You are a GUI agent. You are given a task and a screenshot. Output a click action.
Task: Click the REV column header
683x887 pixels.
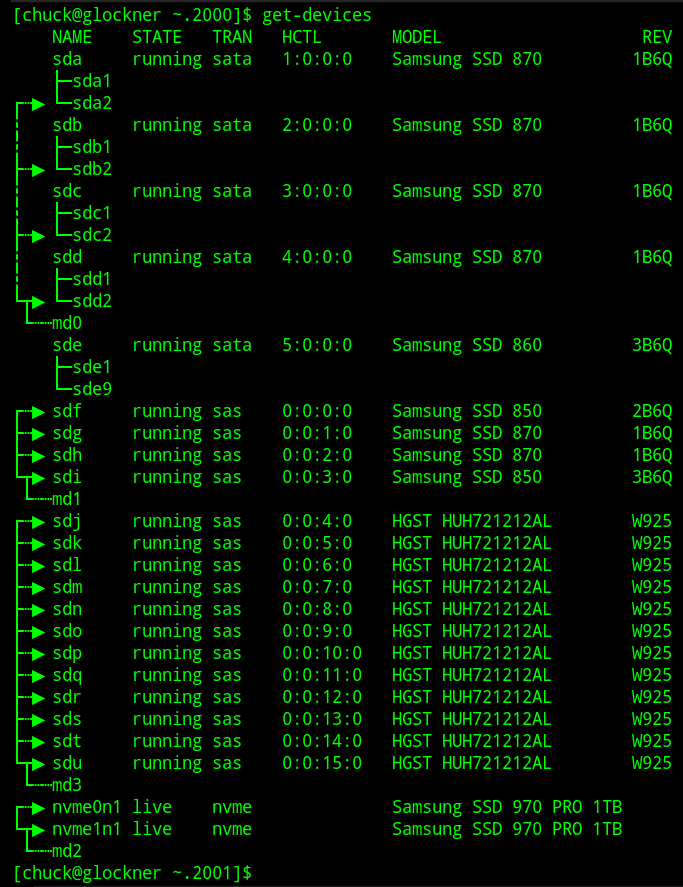pyautogui.click(x=657, y=37)
